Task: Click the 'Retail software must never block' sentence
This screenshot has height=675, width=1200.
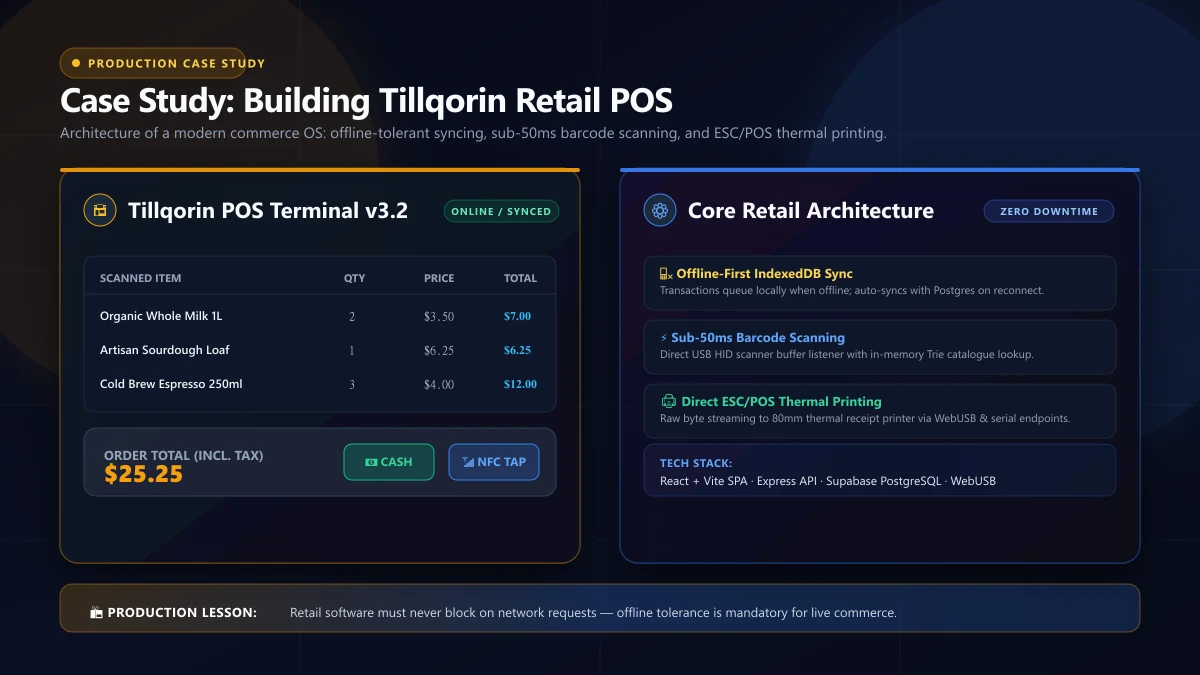Action: 593,612
